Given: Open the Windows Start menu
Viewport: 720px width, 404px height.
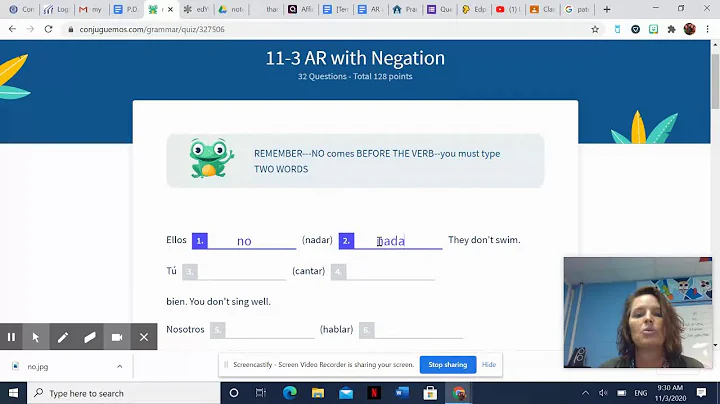Looking at the screenshot, I should (13, 393).
